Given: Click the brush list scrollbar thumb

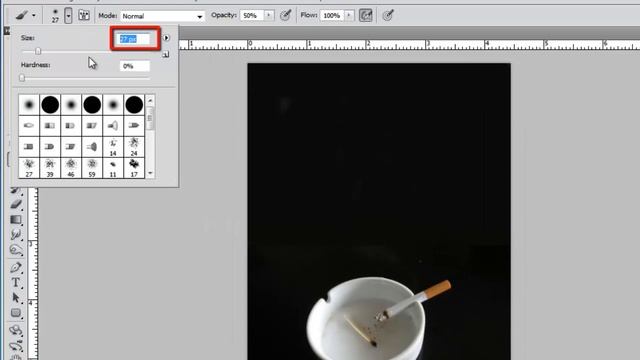Looking at the screenshot, I should (150, 118).
